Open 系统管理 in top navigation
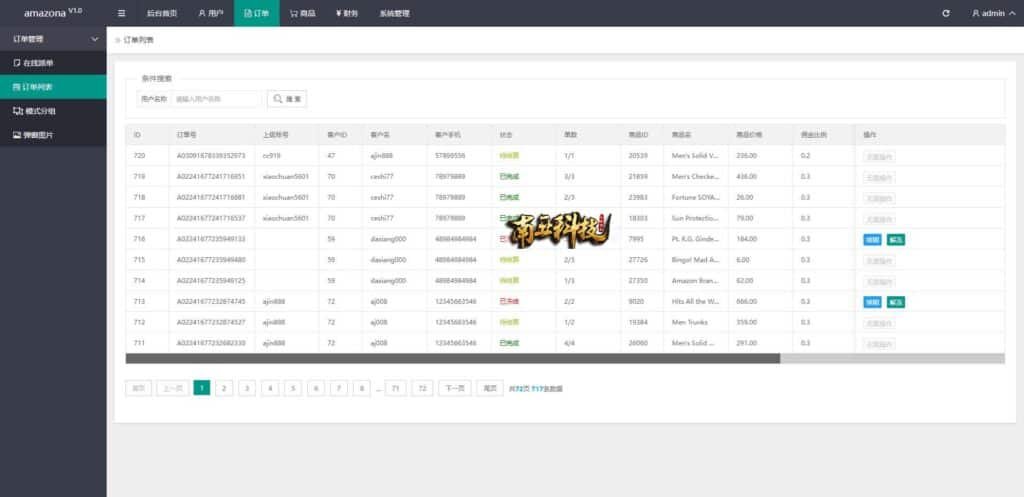This screenshot has width=1024, height=497. 394,13
